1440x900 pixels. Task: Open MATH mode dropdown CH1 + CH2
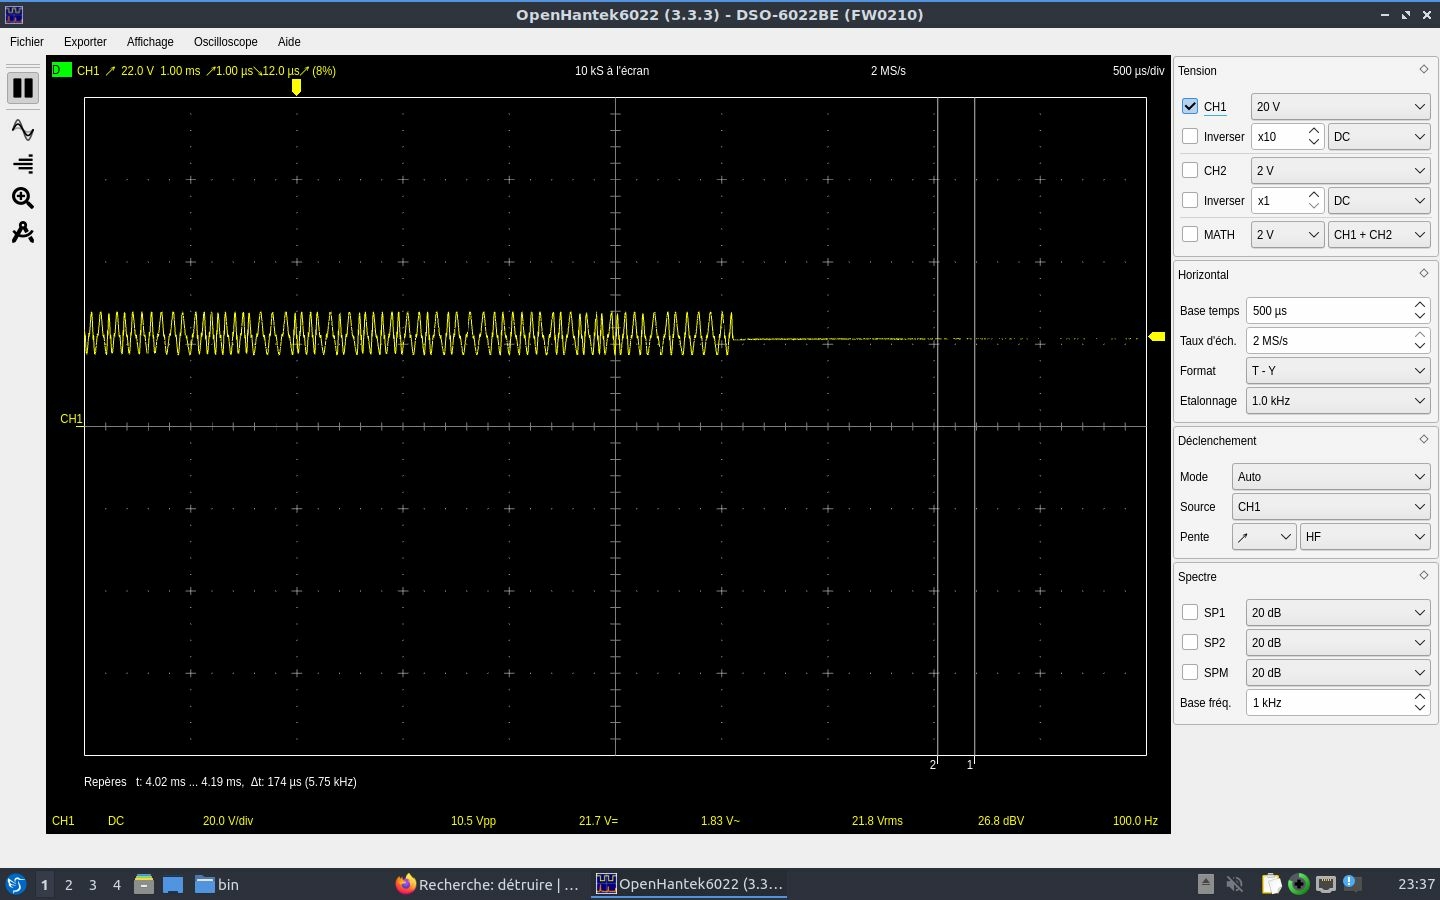[1379, 234]
